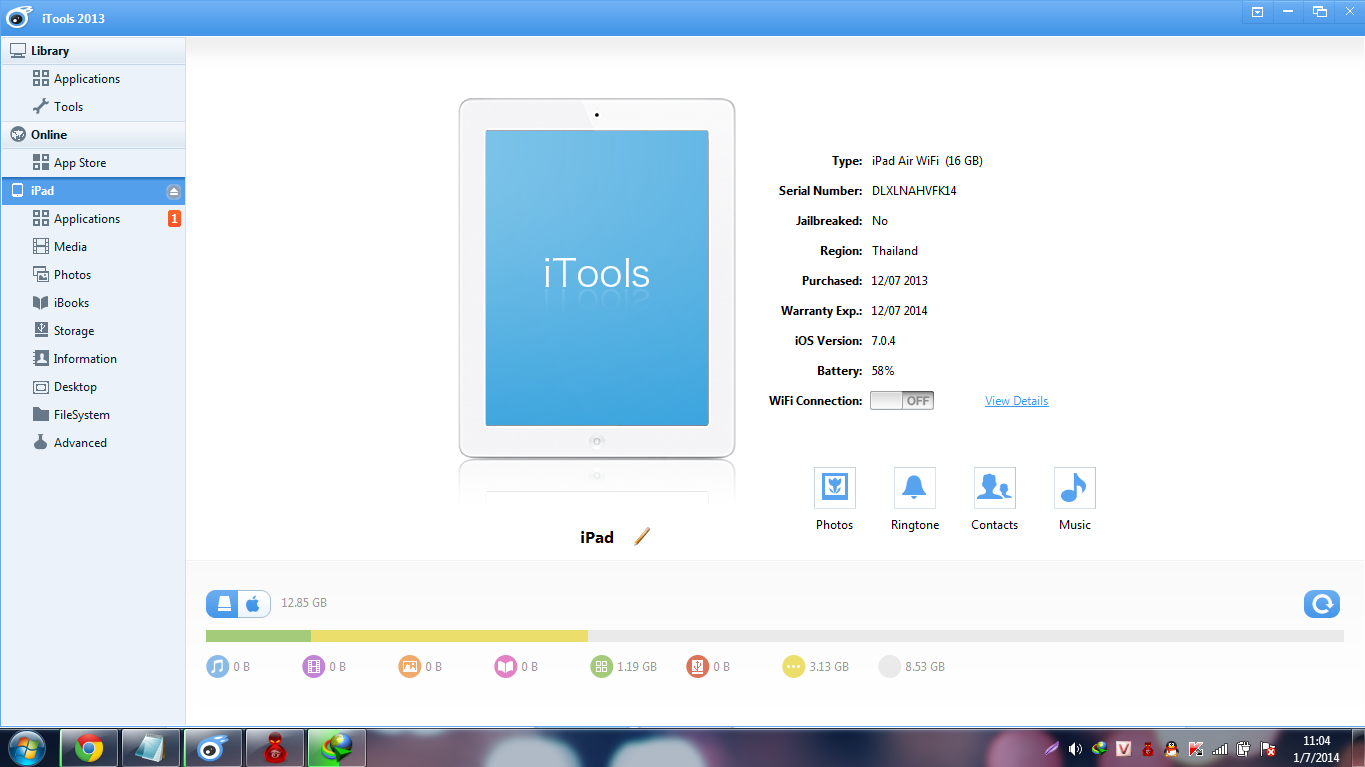Click the iOS version 7.0.4 value

[884, 341]
